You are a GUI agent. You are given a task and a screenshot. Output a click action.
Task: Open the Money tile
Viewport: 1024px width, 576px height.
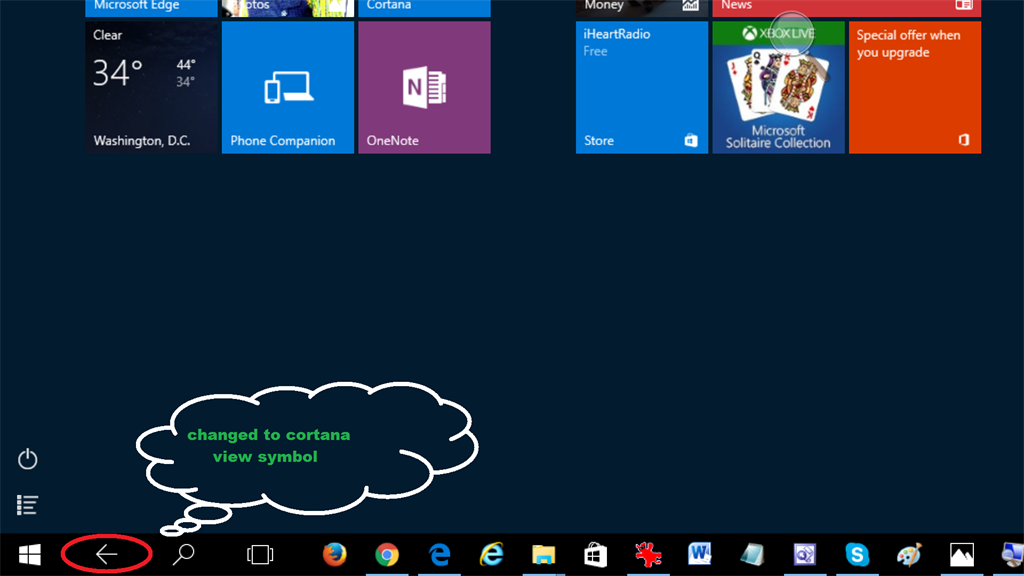click(642, 8)
